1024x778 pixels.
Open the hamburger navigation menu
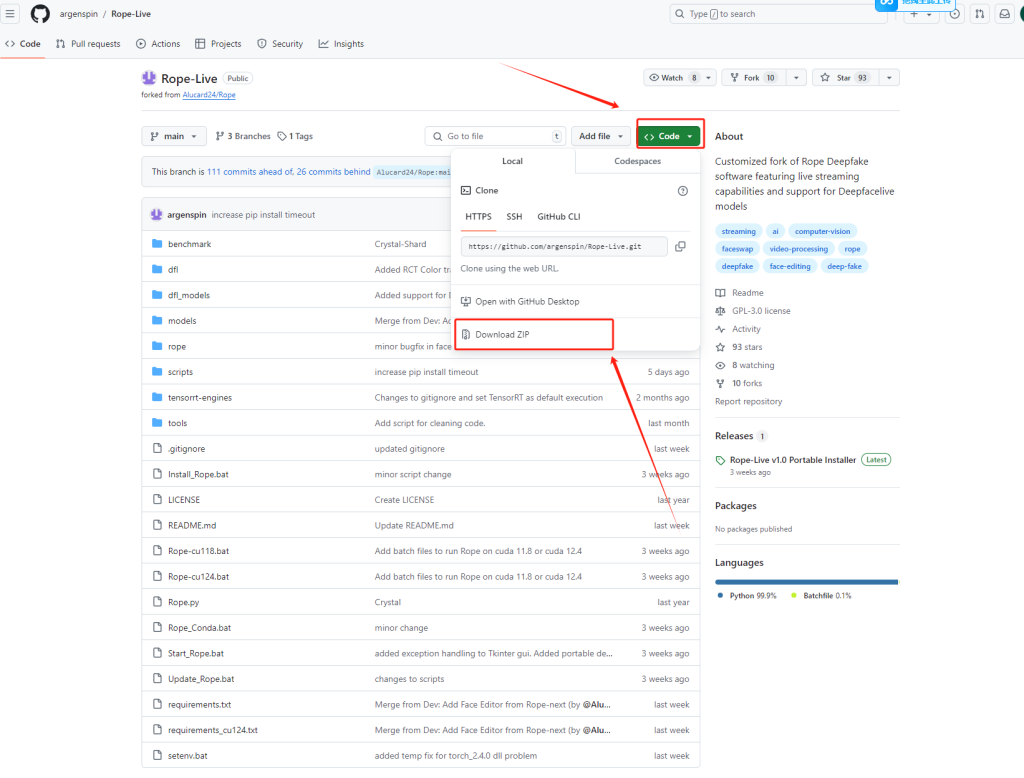point(10,14)
